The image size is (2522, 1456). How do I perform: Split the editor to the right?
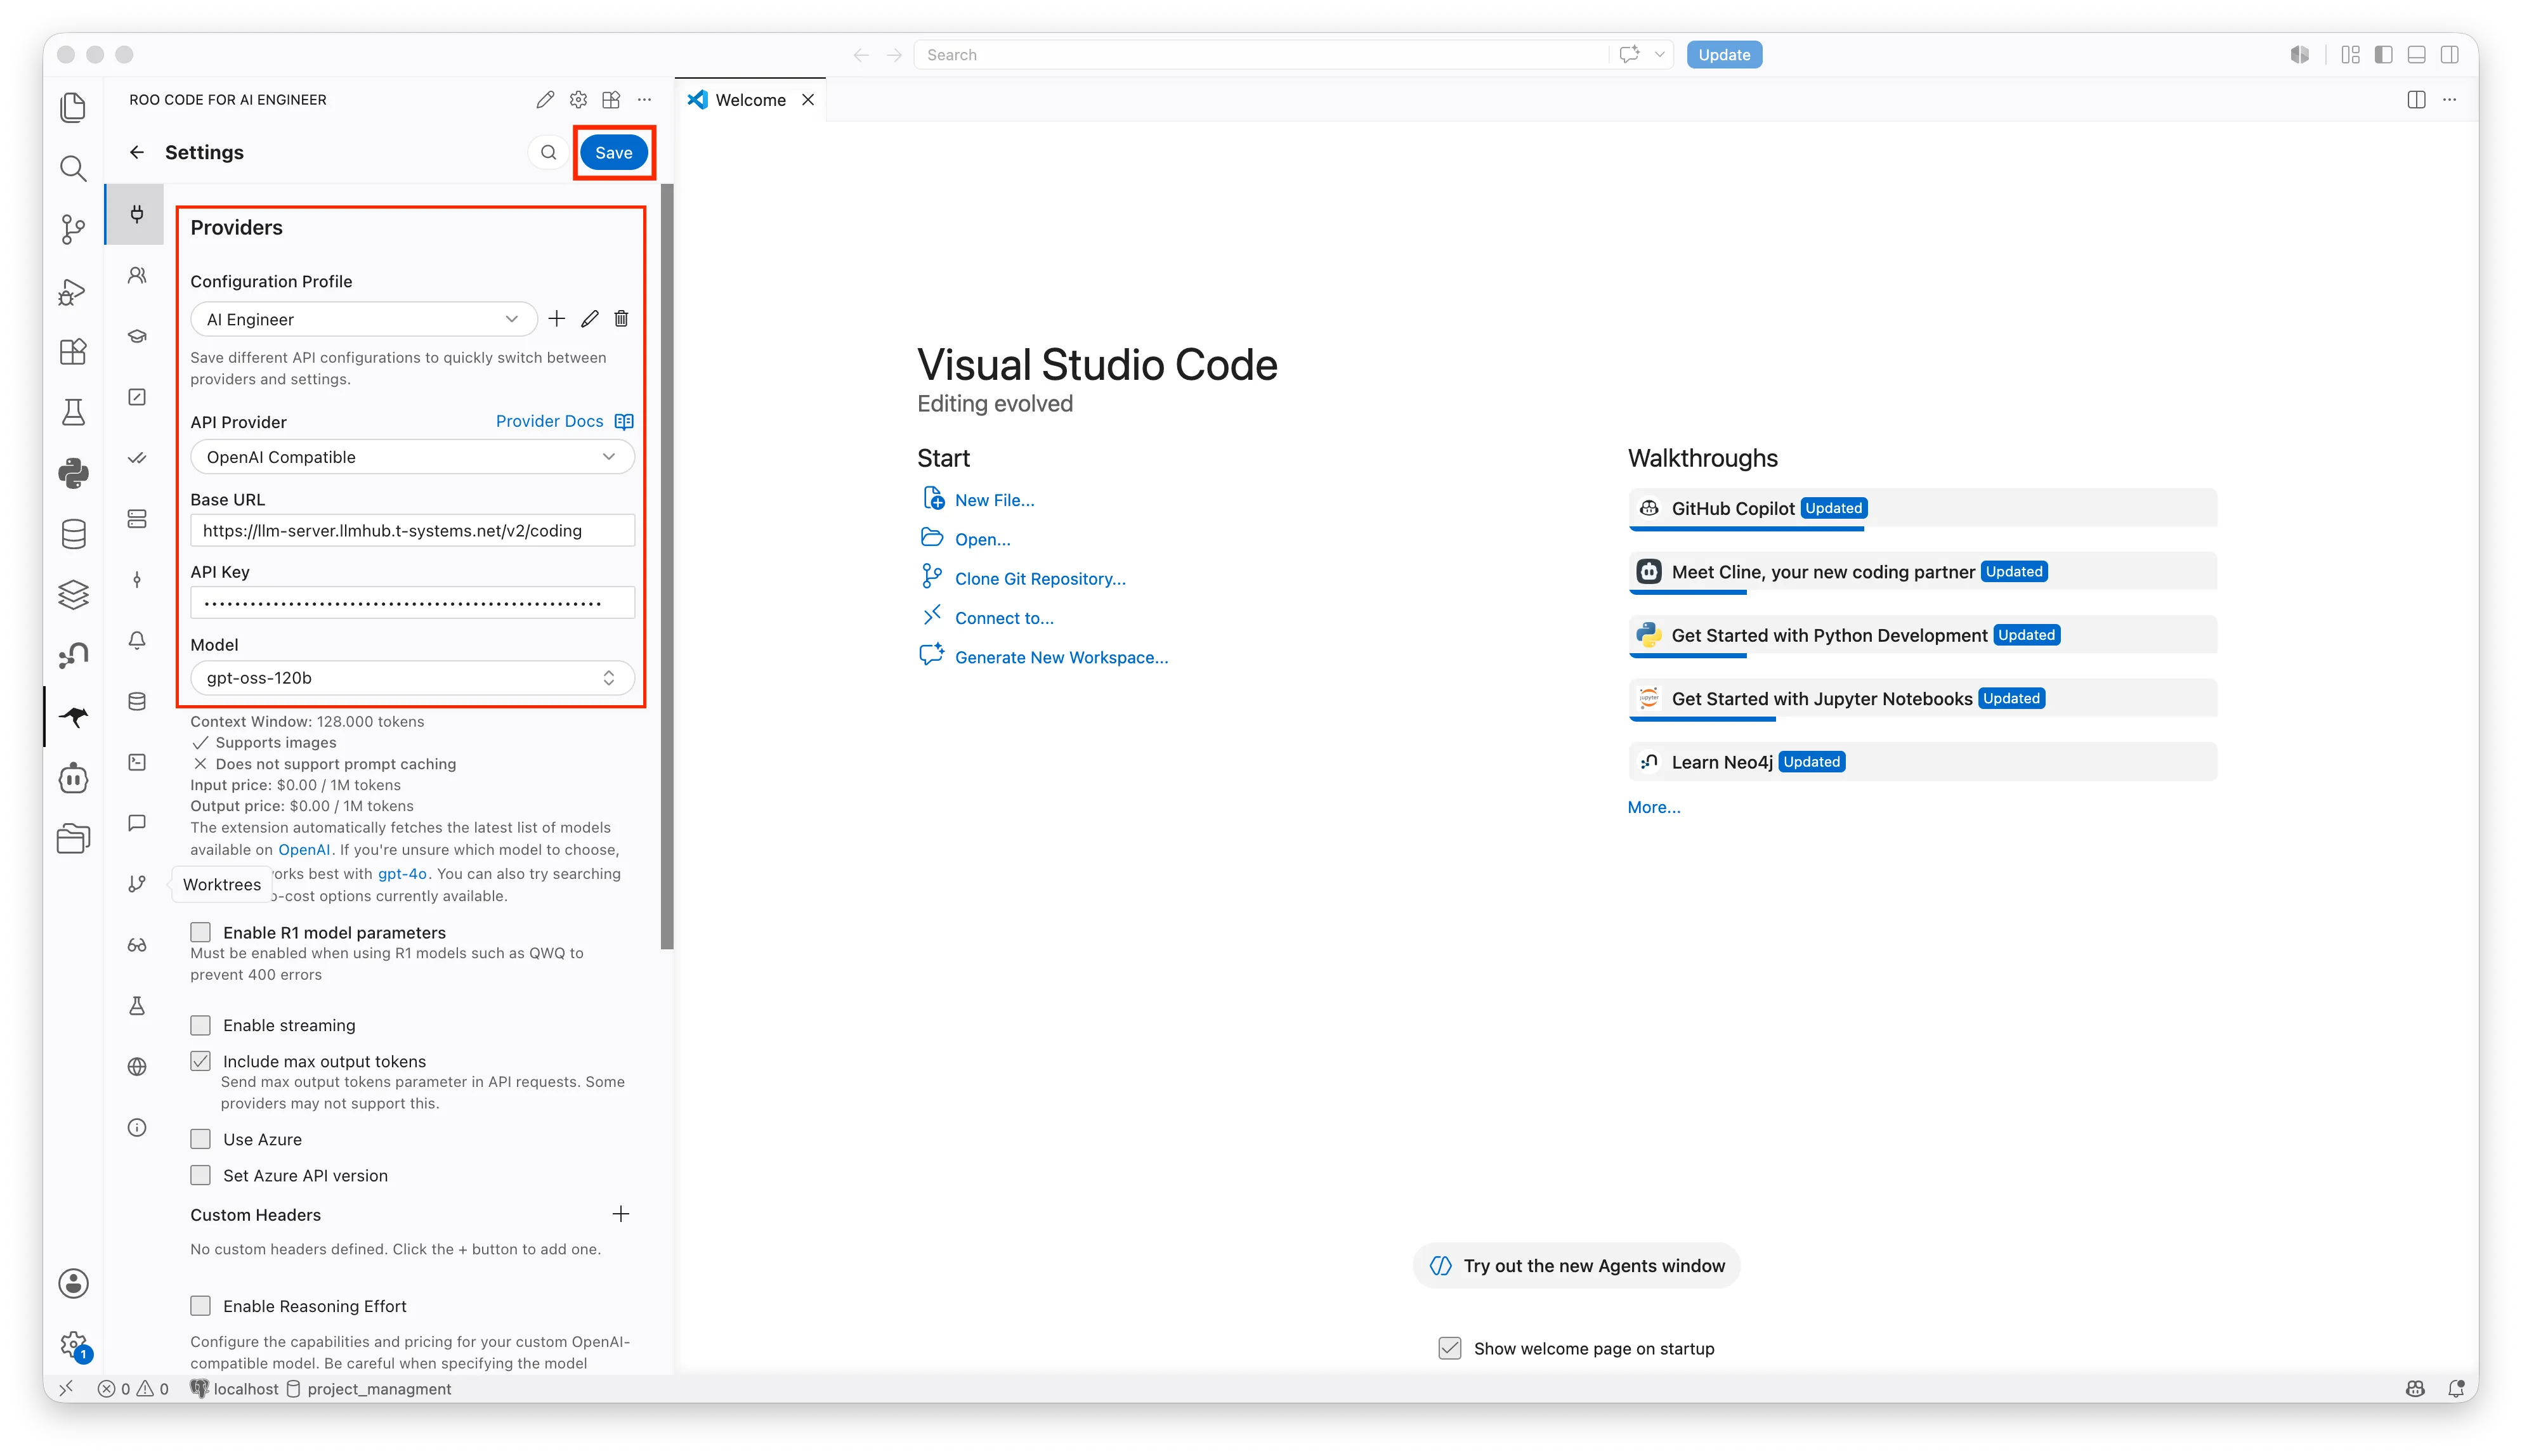click(x=2416, y=99)
